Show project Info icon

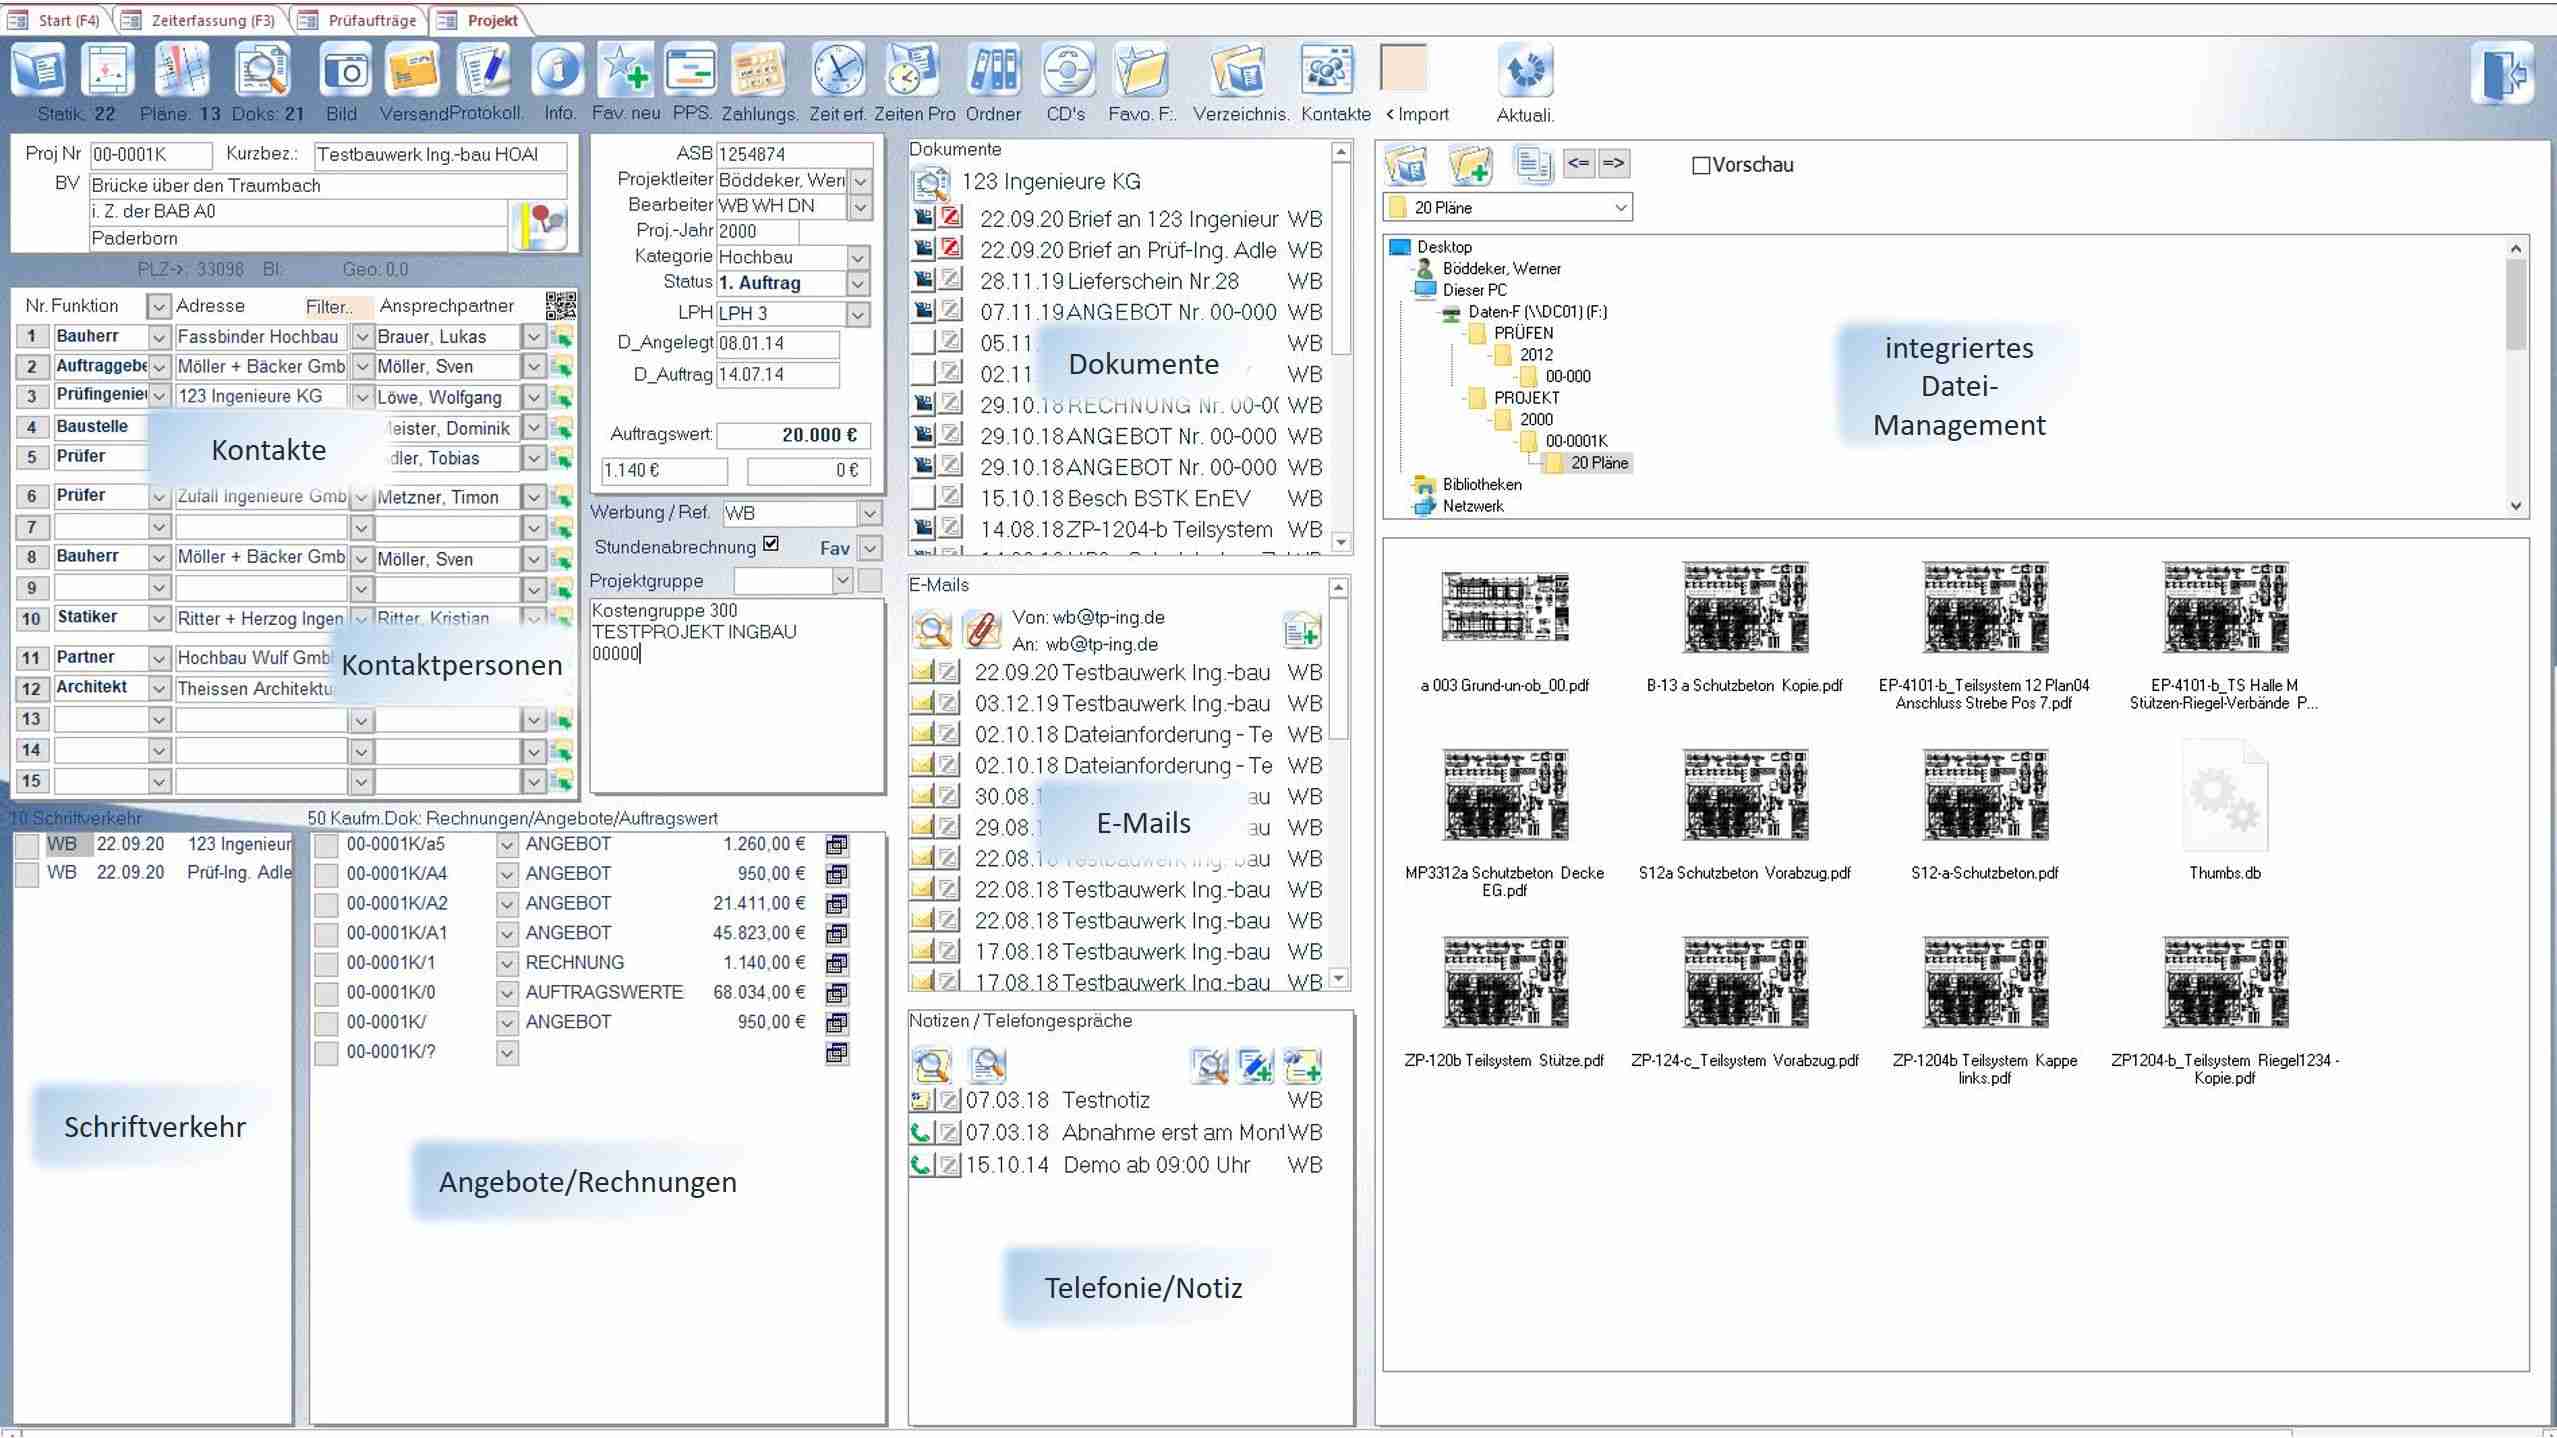tap(558, 72)
